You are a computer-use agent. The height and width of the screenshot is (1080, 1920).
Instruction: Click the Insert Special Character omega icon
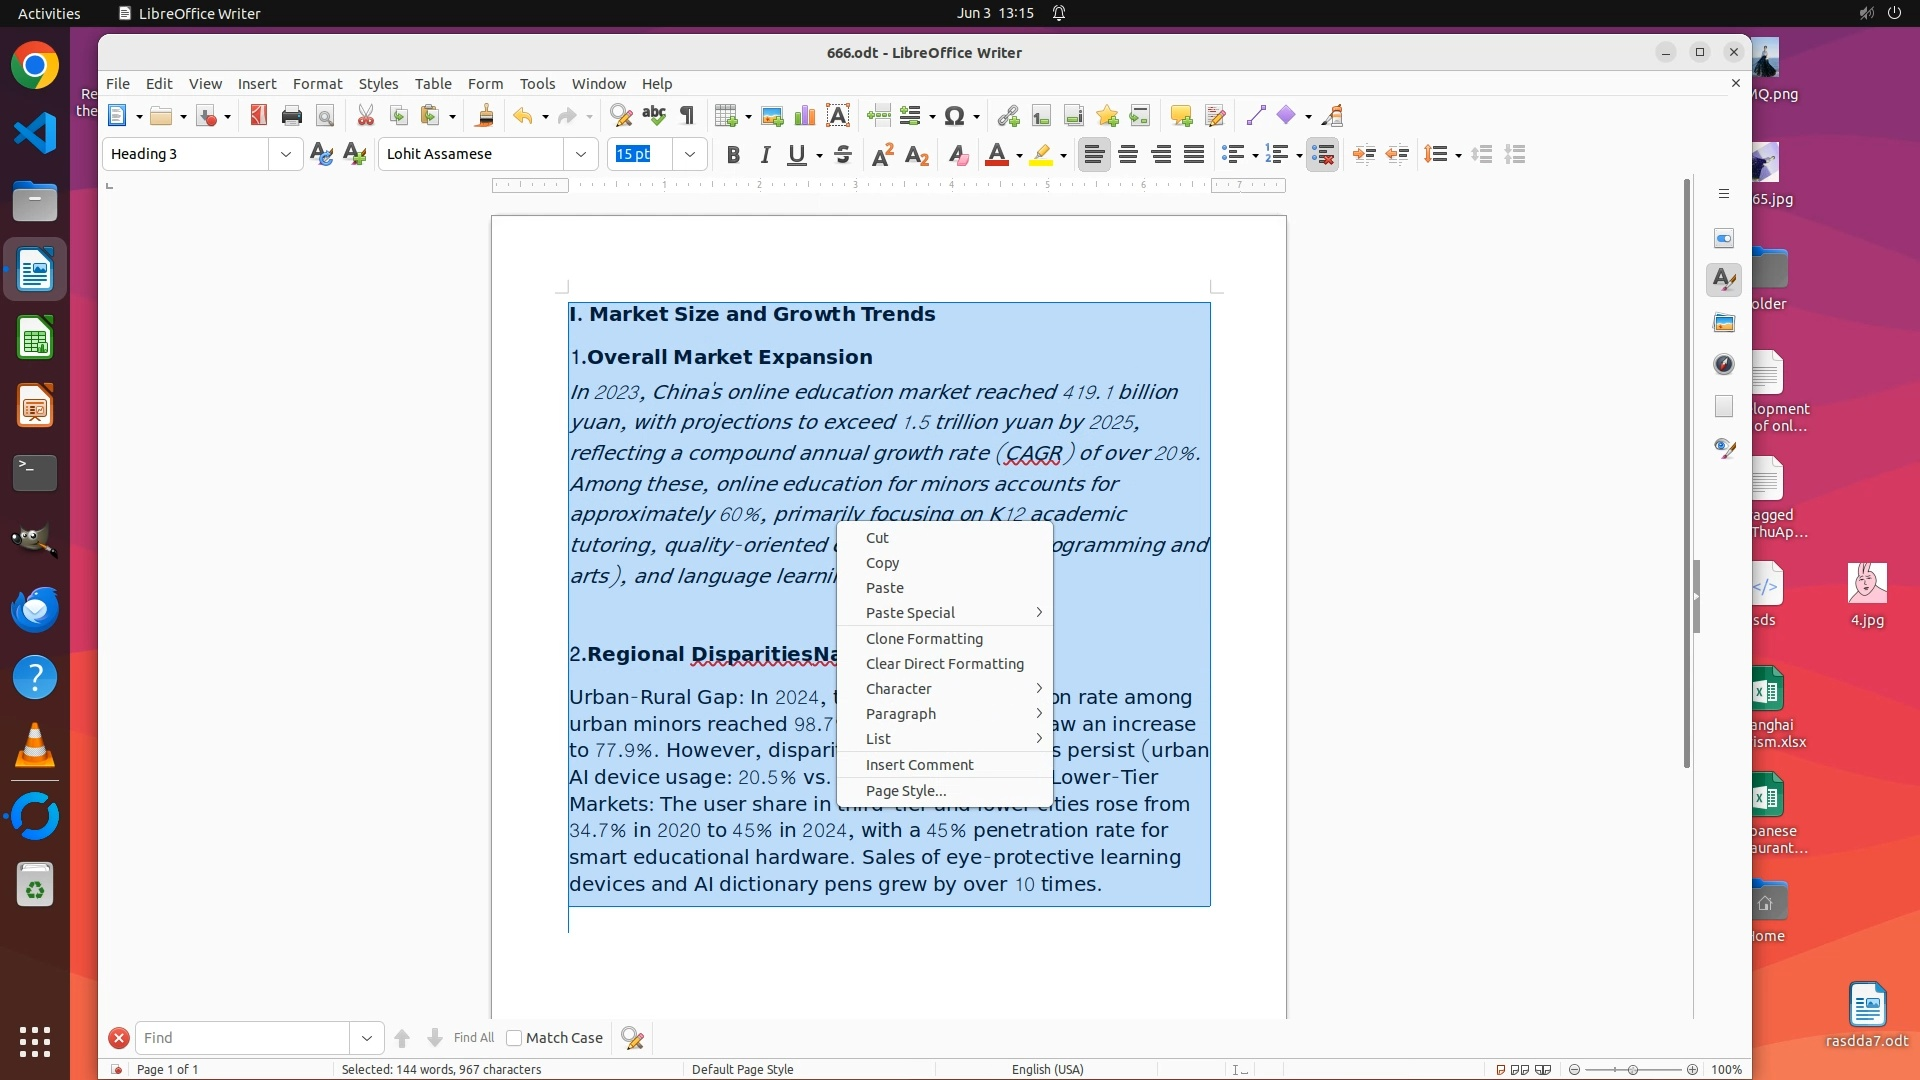955,116
